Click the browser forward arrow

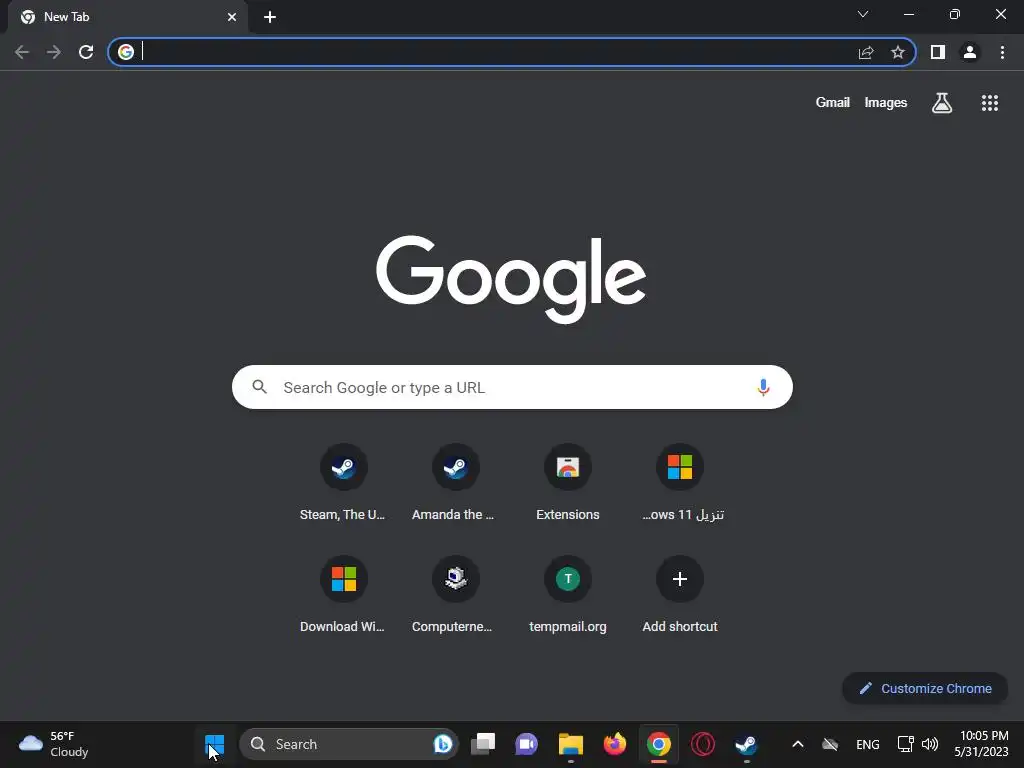click(x=54, y=52)
